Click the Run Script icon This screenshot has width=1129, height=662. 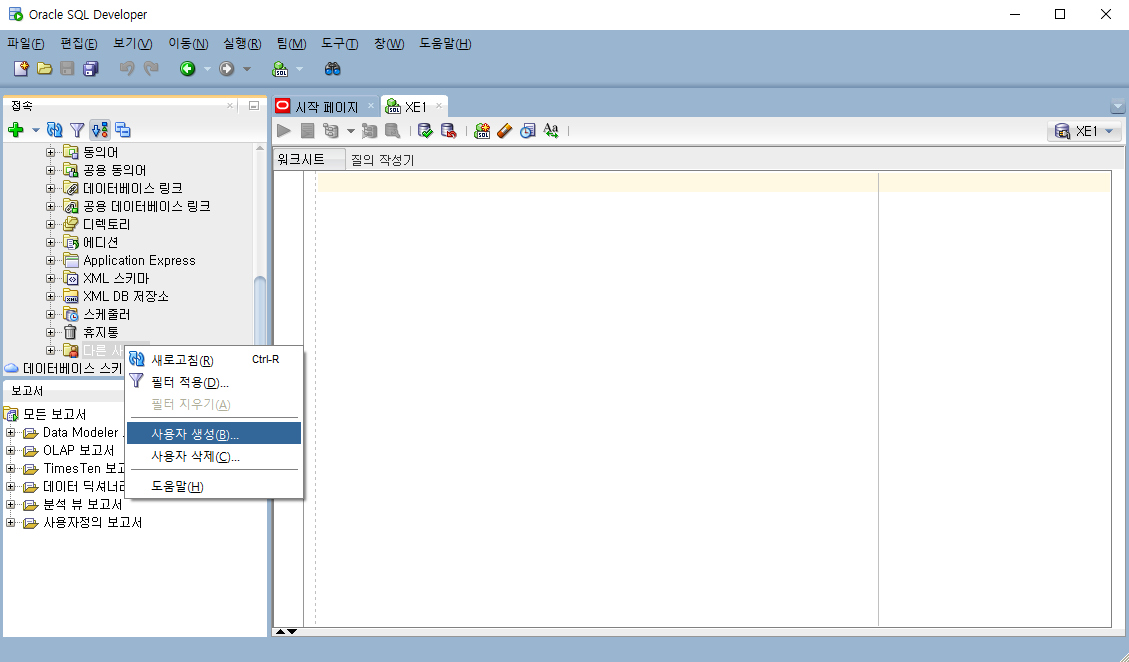(307, 130)
